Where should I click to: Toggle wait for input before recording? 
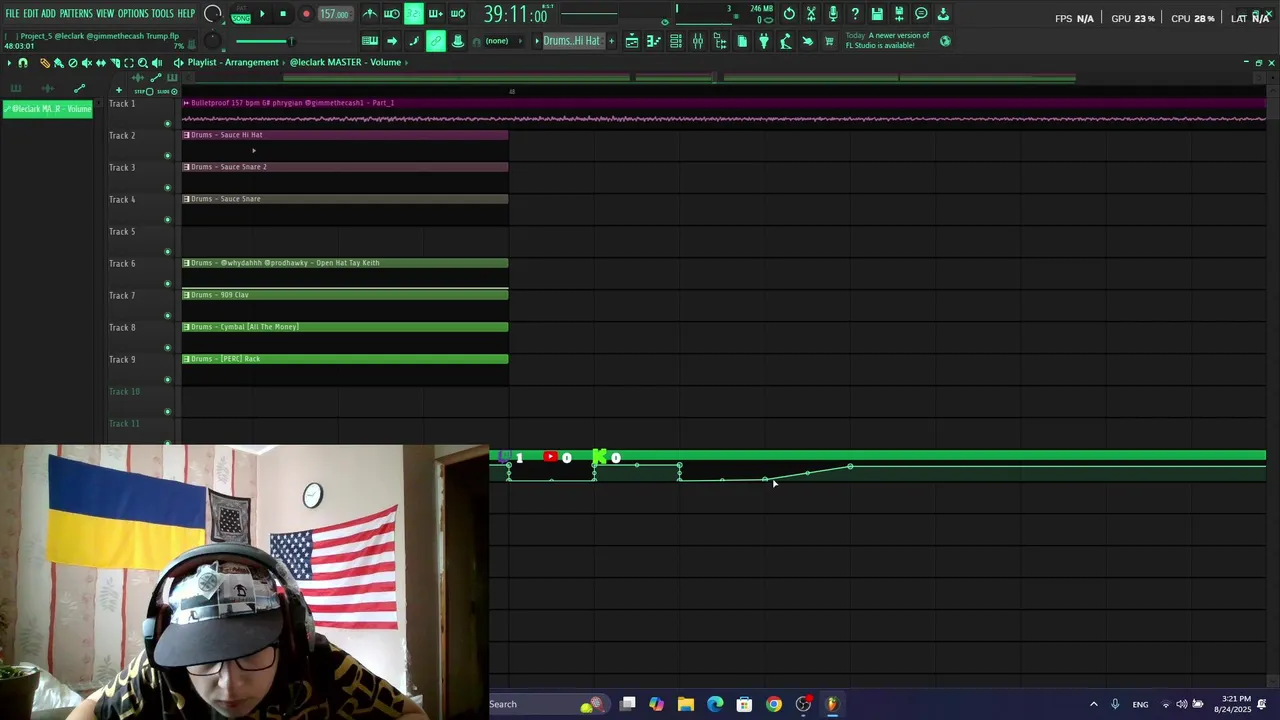coord(392,14)
